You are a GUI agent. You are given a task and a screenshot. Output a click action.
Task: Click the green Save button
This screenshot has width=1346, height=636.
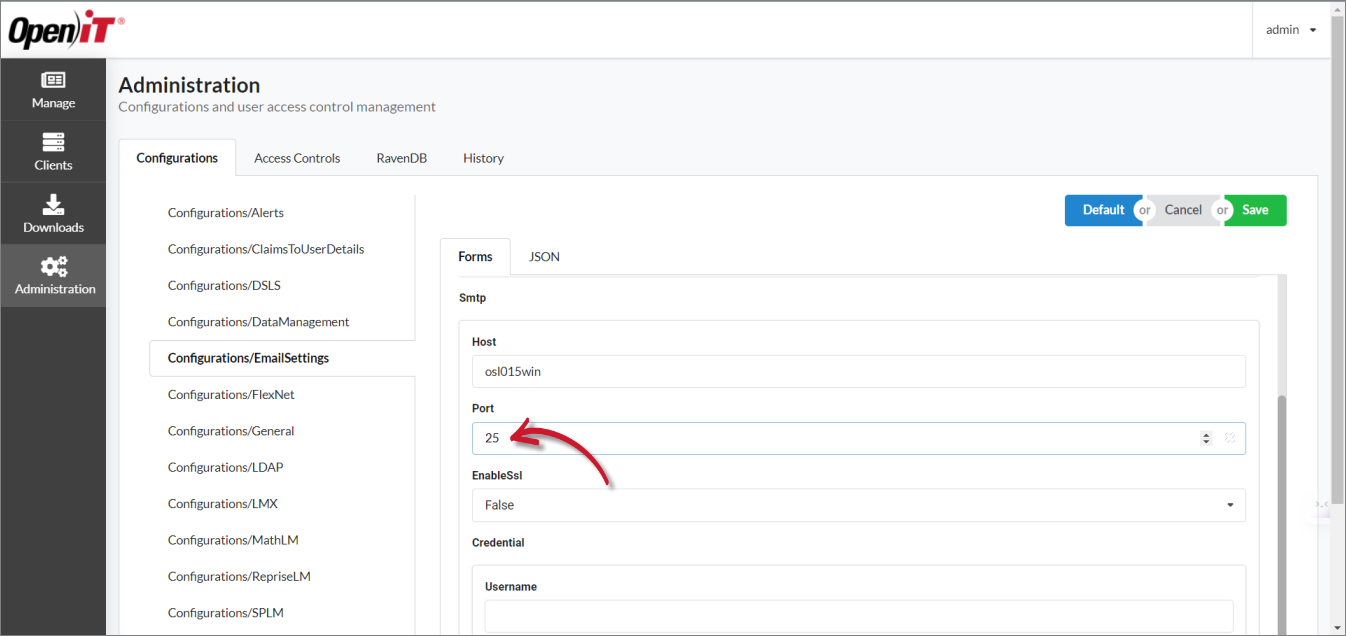(x=1255, y=210)
